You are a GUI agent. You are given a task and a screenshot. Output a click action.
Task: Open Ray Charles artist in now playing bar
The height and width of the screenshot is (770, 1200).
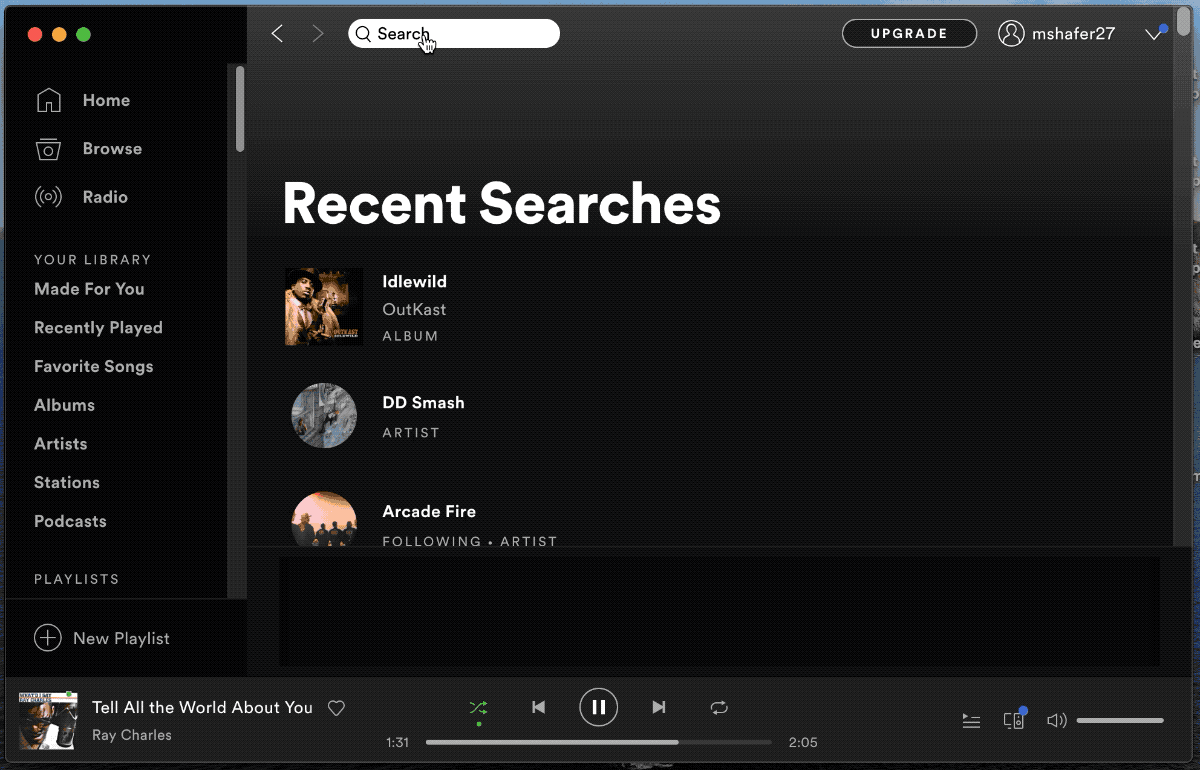coord(132,735)
